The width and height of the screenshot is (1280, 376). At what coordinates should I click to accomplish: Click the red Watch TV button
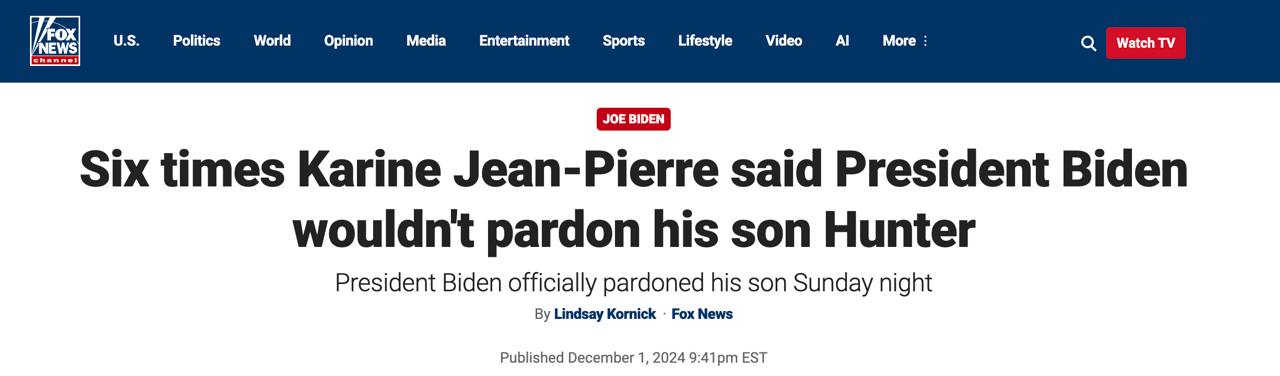(1146, 43)
